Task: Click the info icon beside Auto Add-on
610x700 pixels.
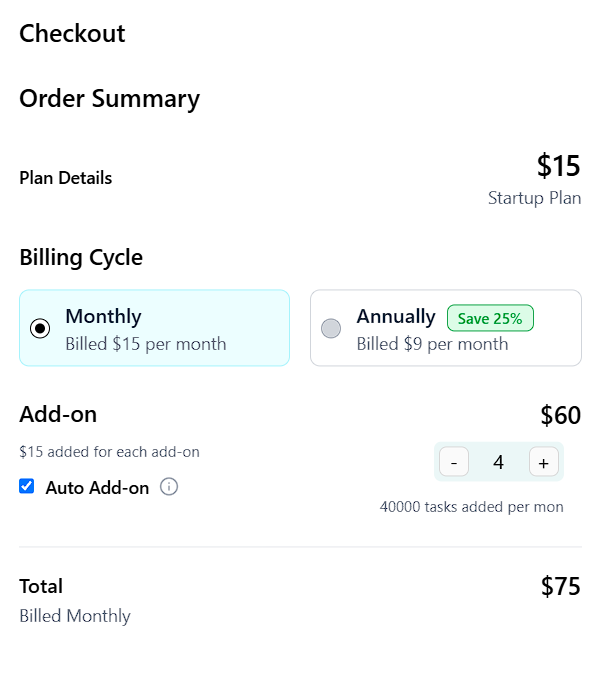Action: pyautogui.click(x=169, y=487)
